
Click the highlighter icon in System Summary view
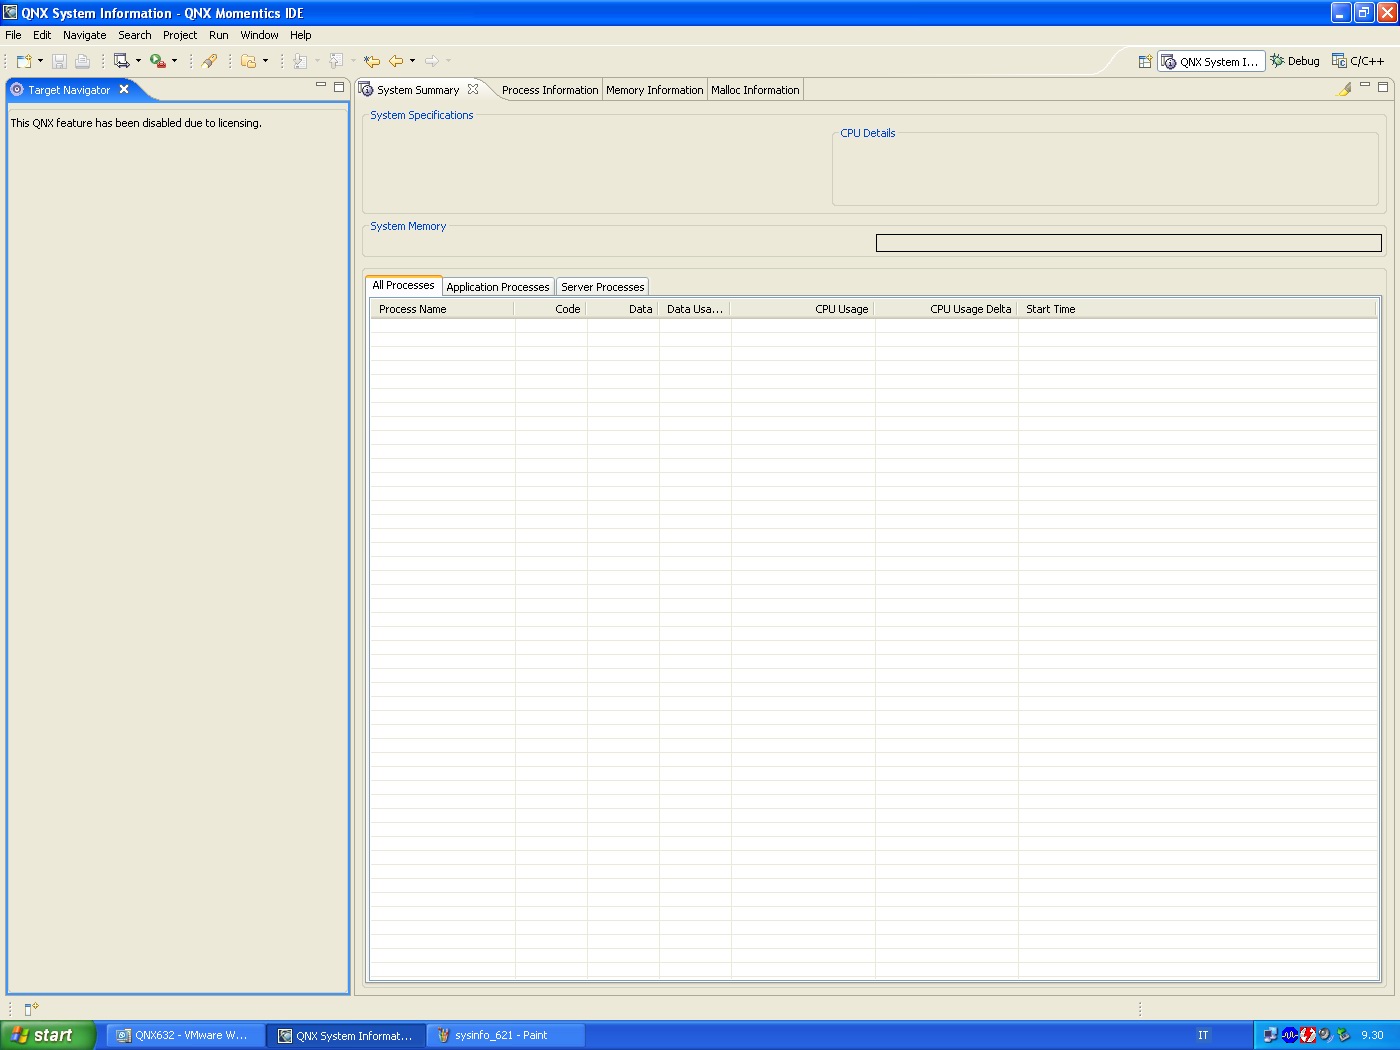pos(1344,89)
